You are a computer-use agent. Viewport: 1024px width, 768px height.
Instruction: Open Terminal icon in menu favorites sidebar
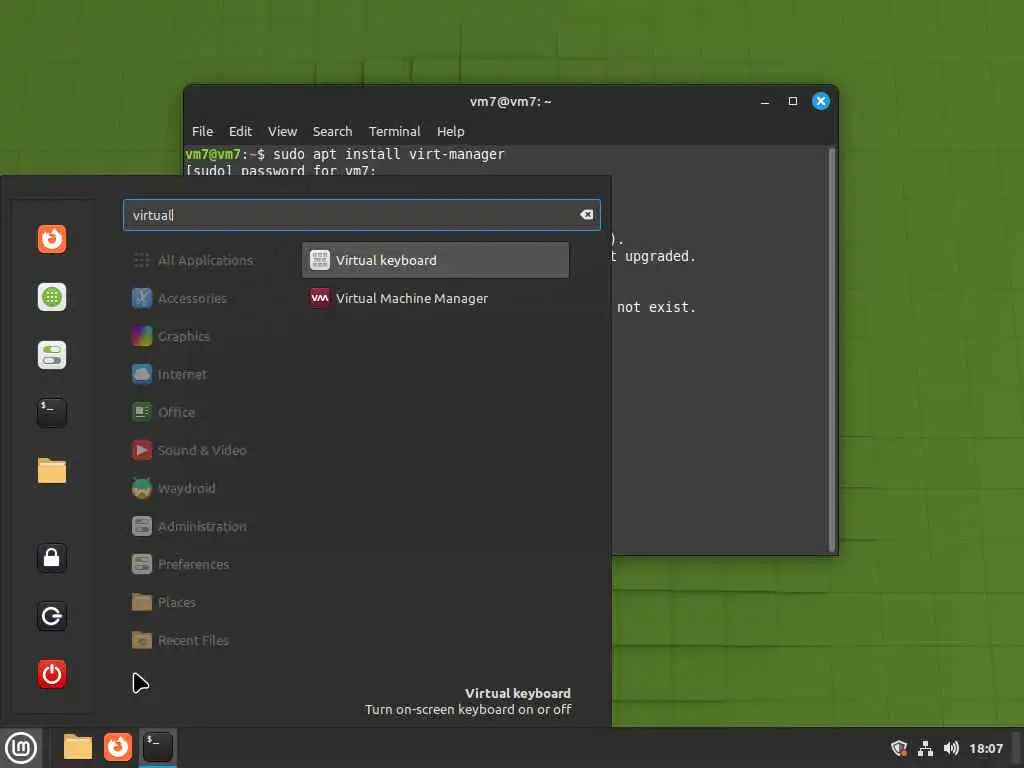52,413
